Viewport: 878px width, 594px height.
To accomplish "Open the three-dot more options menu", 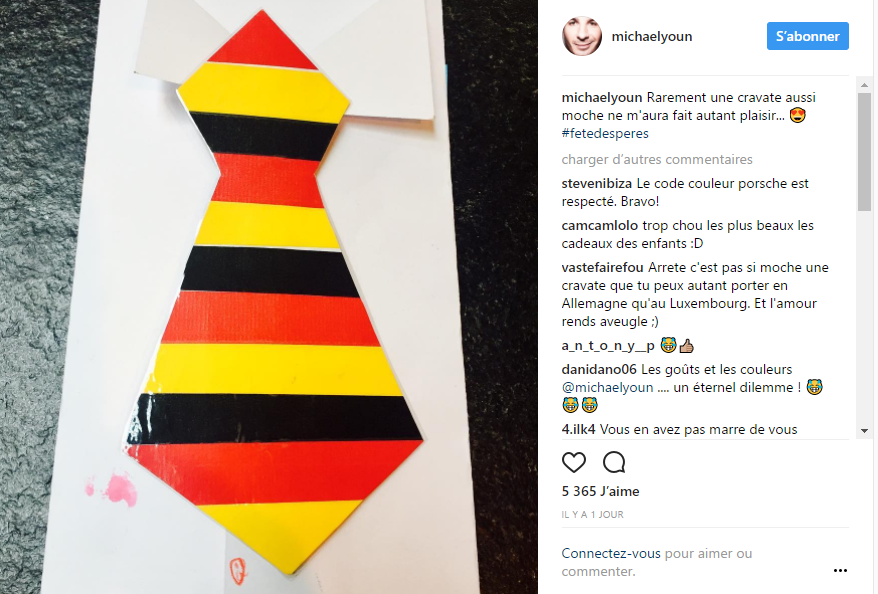I will coord(840,570).
